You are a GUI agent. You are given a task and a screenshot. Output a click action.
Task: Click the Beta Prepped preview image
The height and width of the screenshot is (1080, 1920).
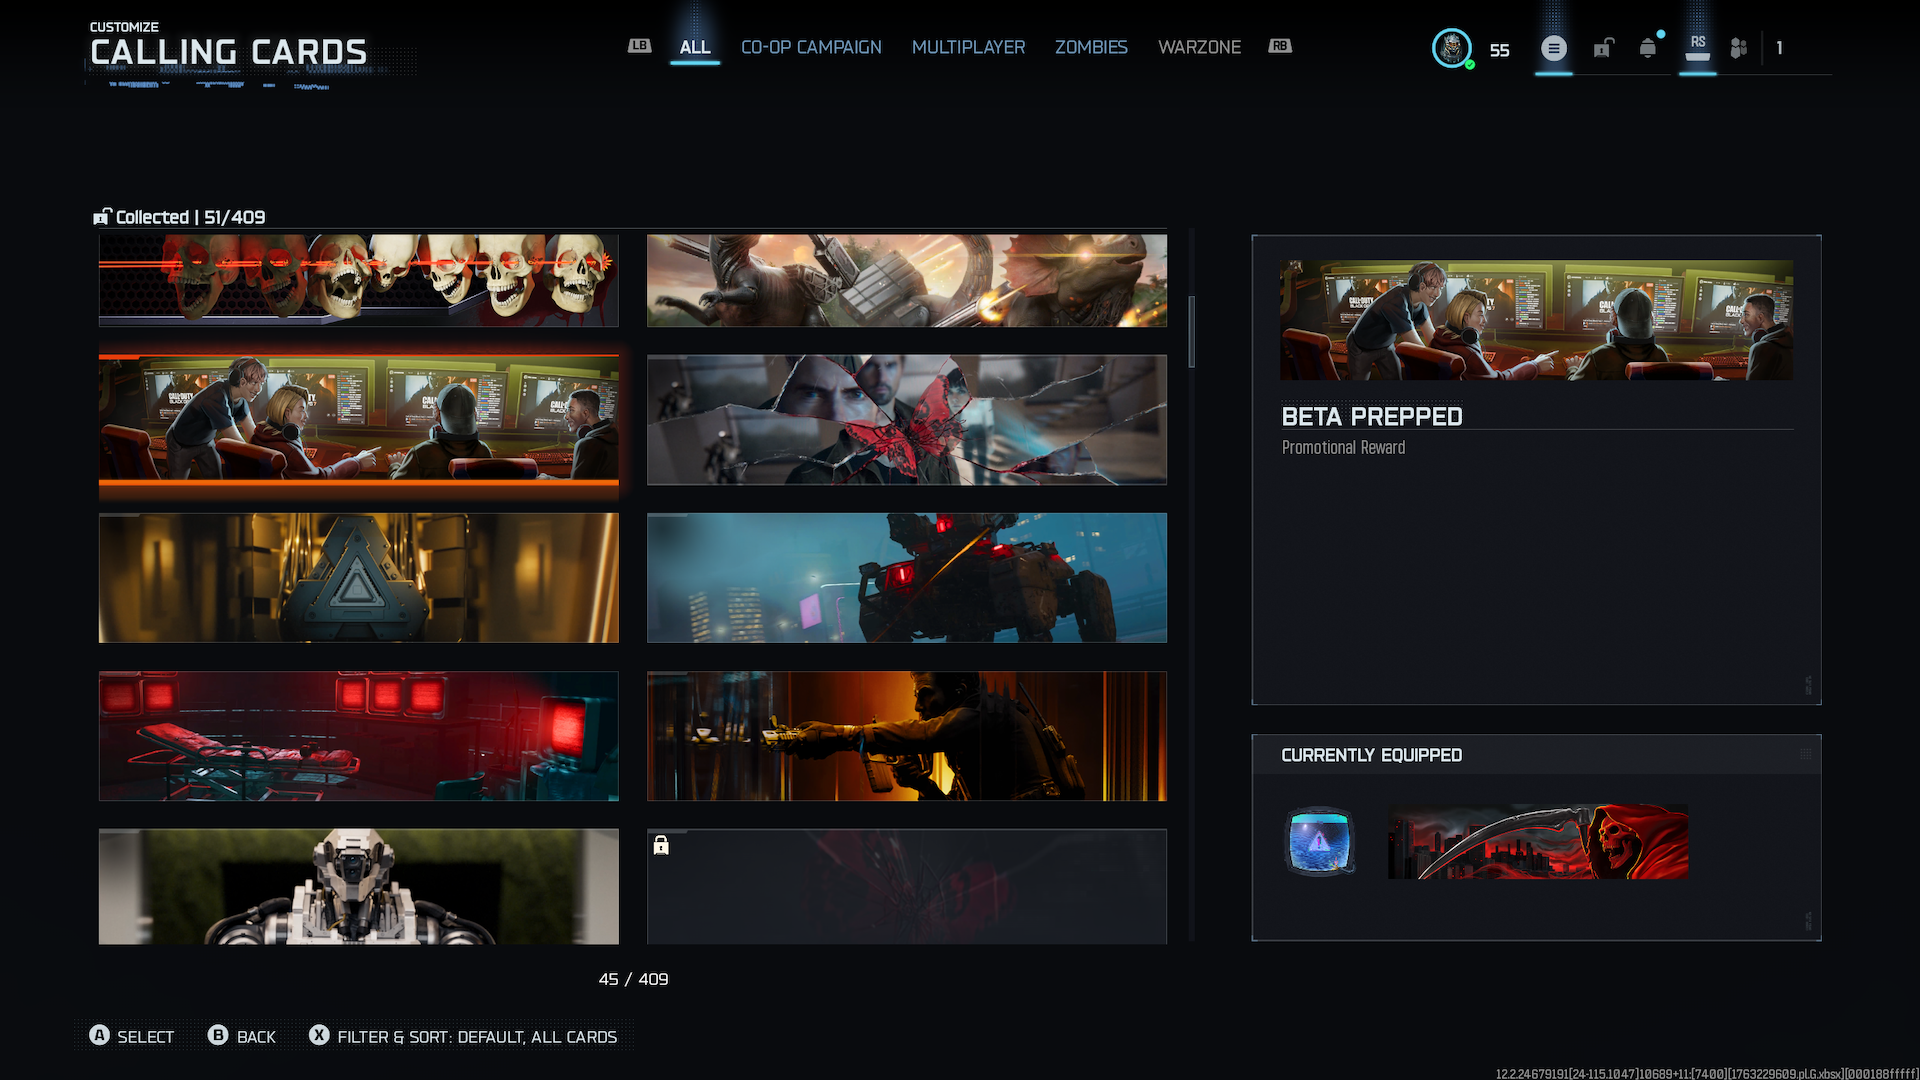(1537, 320)
